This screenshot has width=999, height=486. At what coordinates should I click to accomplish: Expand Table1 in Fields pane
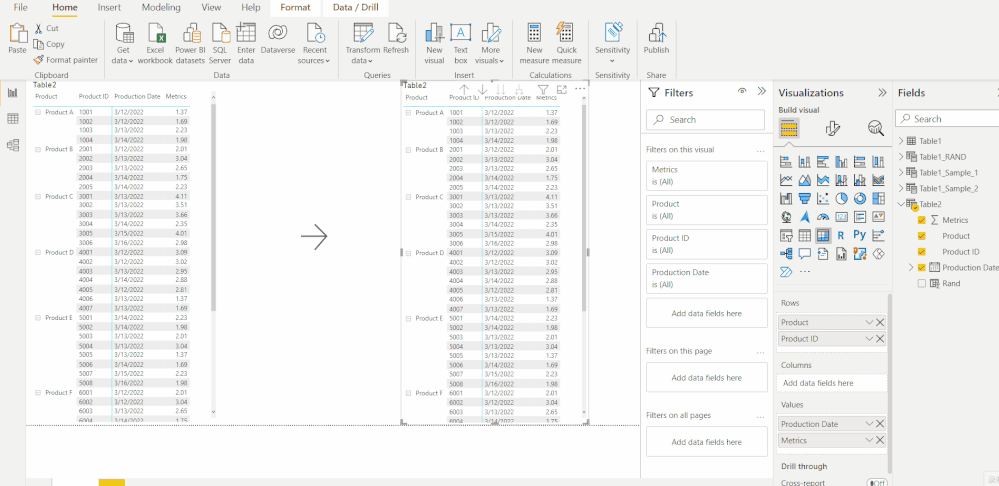pos(900,141)
